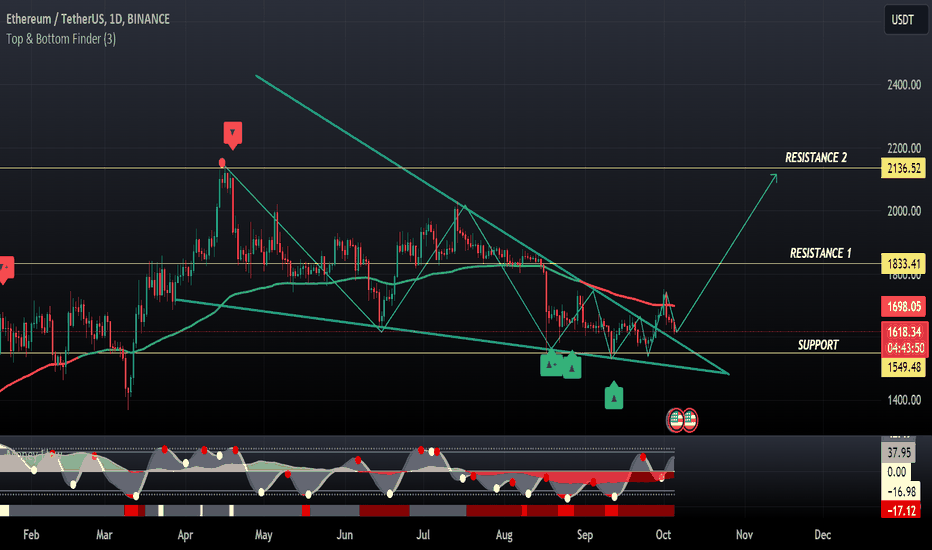Viewport: 932px width, 550px height.
Task: Click the Ethereum / TetherUS symbol title
Action: click(88, 19)
